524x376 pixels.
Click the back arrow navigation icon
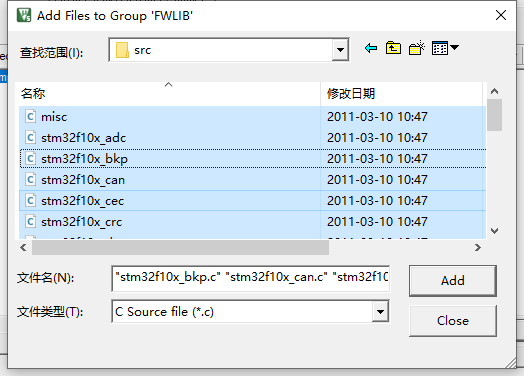371,48
